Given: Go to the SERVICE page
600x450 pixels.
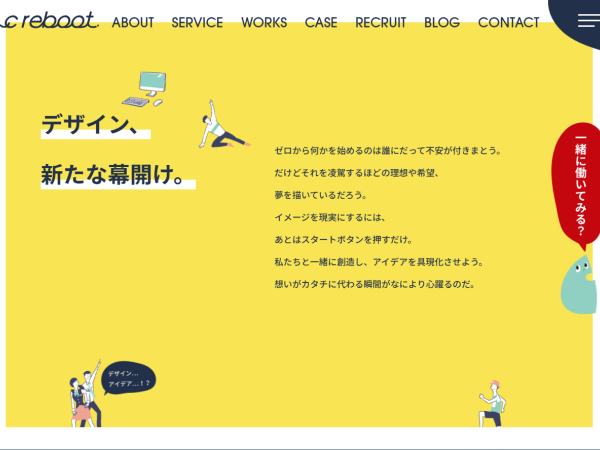Looking at the screenshot, I should pyautogui.click(x=197, y=22).
